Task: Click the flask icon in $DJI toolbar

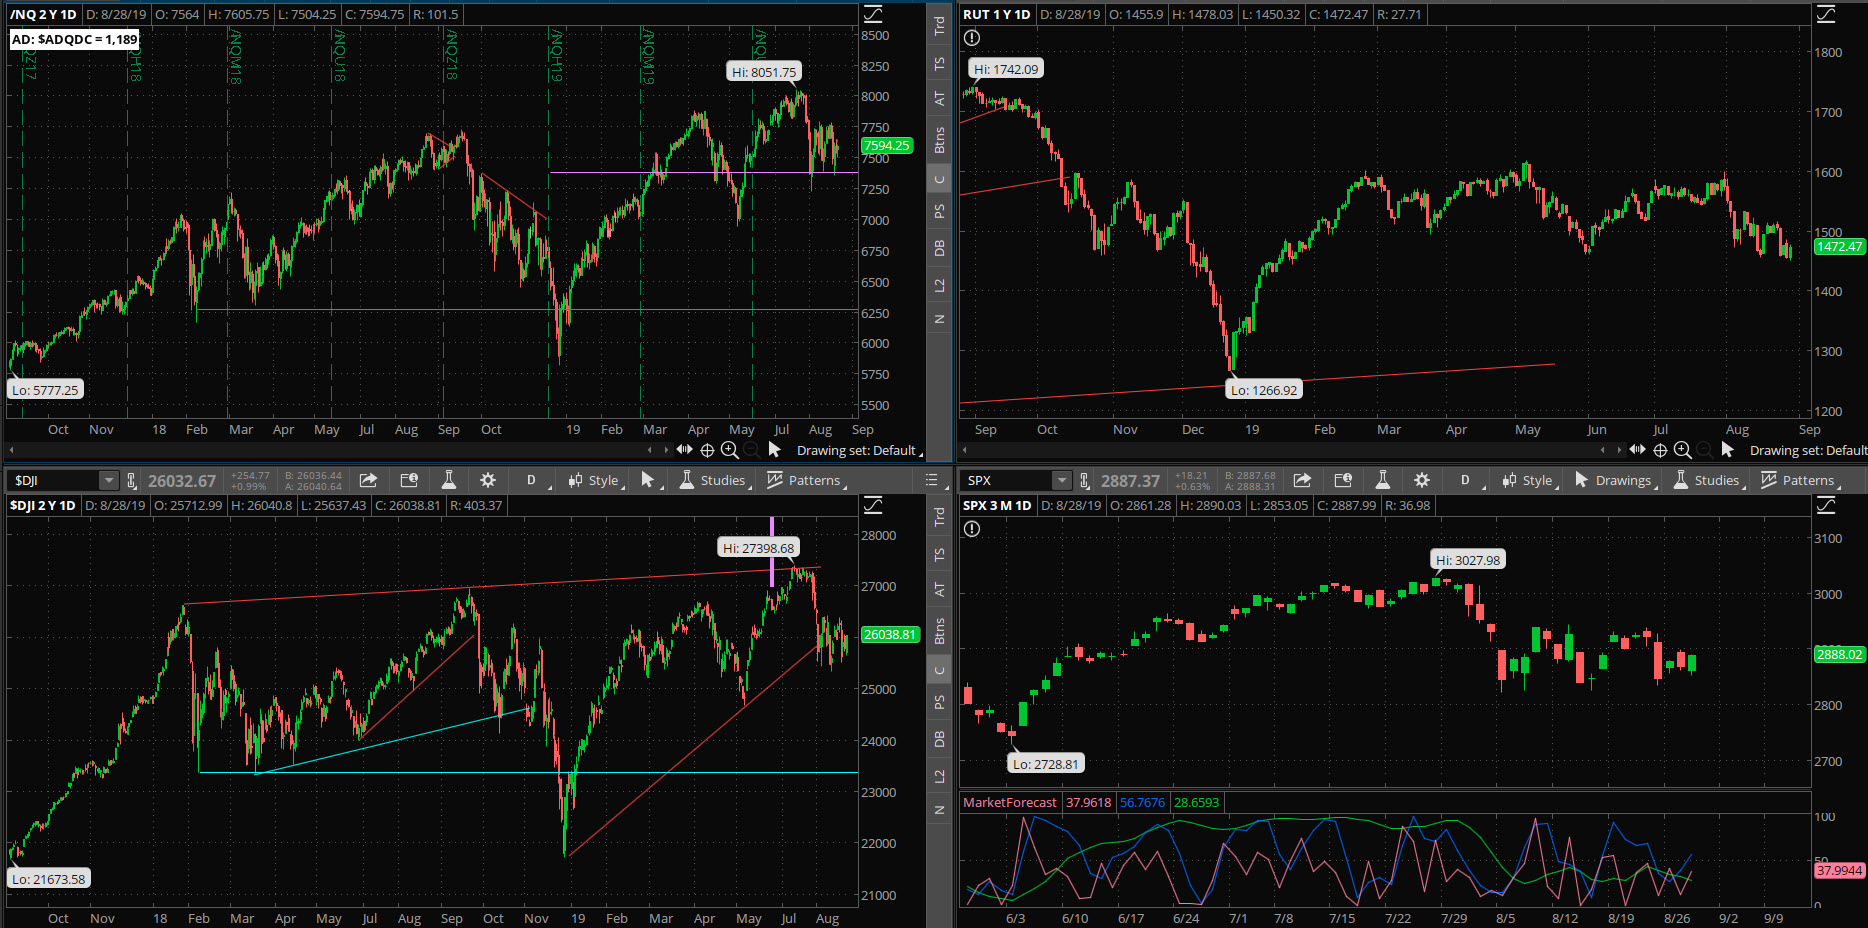Action: [x=449, y=480]
